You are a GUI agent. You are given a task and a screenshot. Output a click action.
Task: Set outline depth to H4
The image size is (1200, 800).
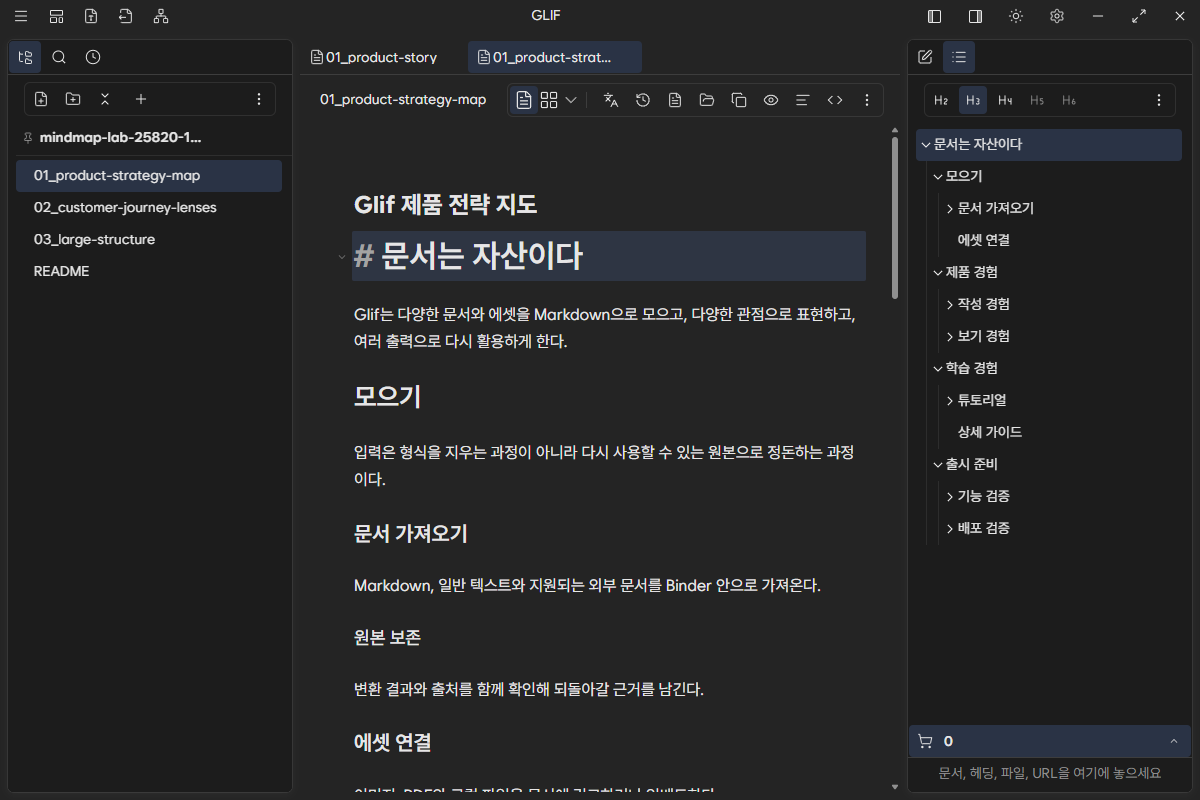(x=1005, y=100)
